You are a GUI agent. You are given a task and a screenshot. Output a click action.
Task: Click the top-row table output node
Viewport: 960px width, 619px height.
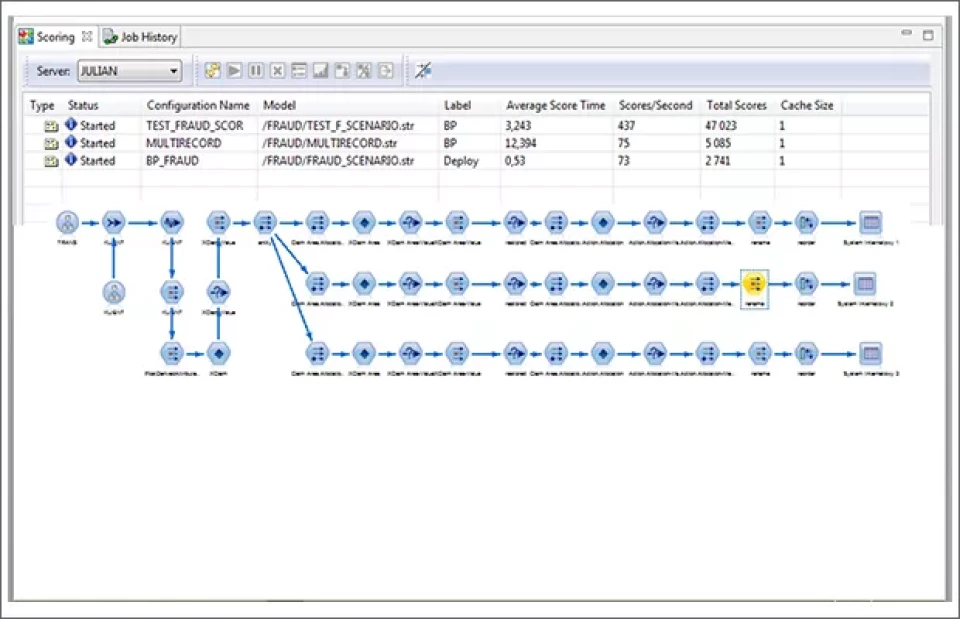click(870, 222)
